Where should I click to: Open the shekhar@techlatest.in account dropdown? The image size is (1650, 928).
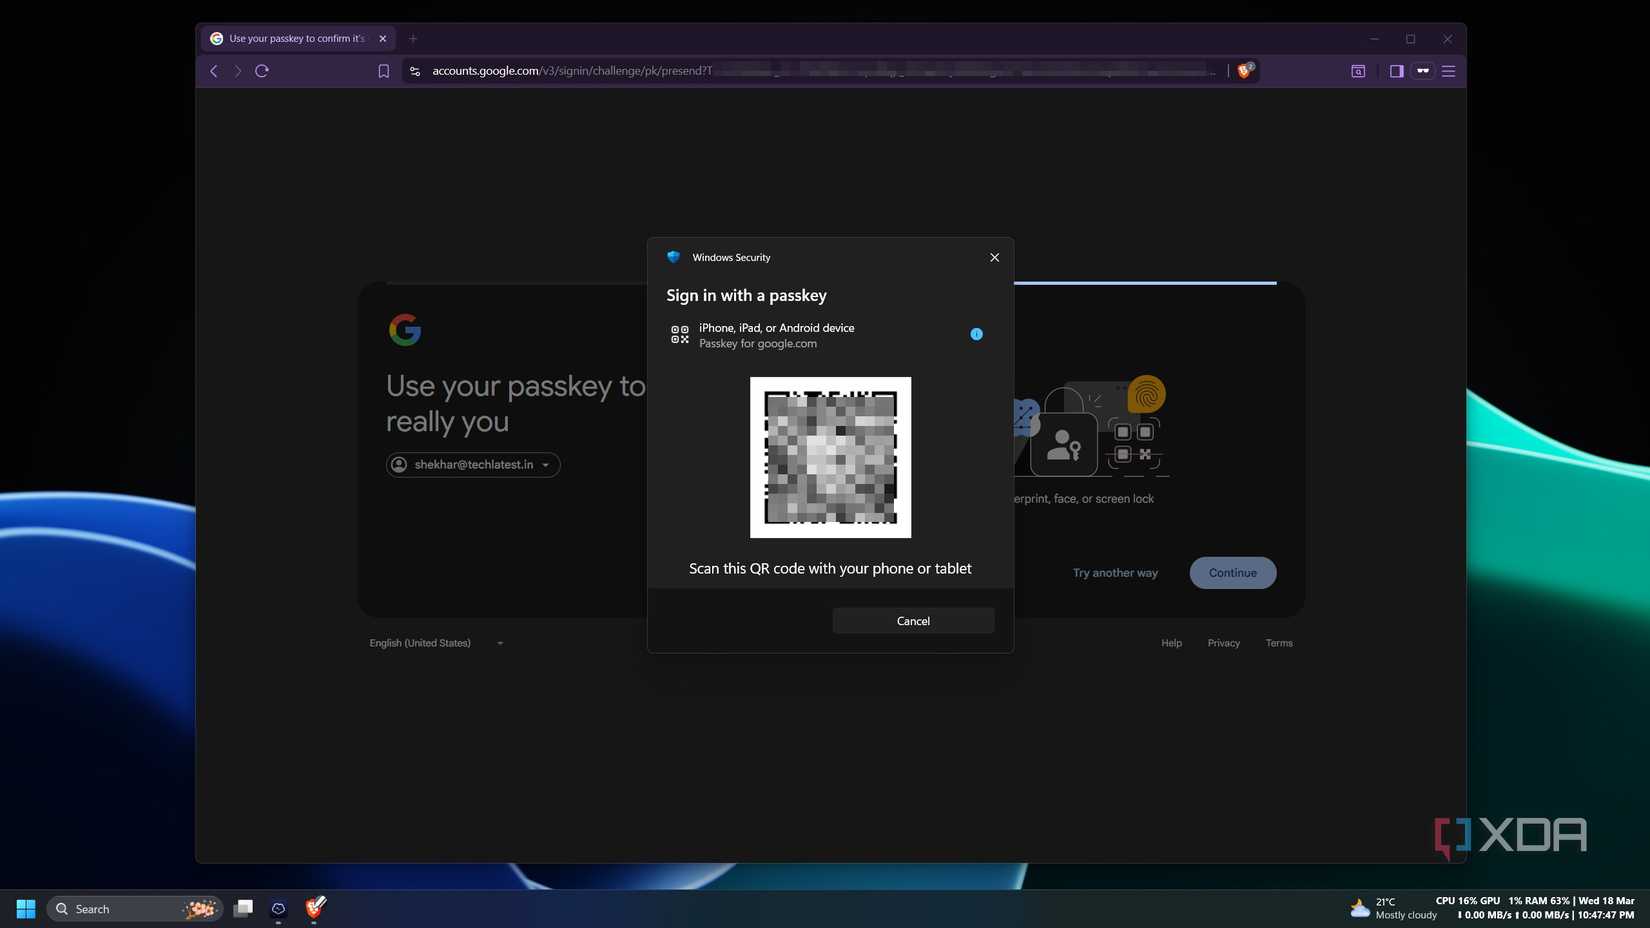473,465
